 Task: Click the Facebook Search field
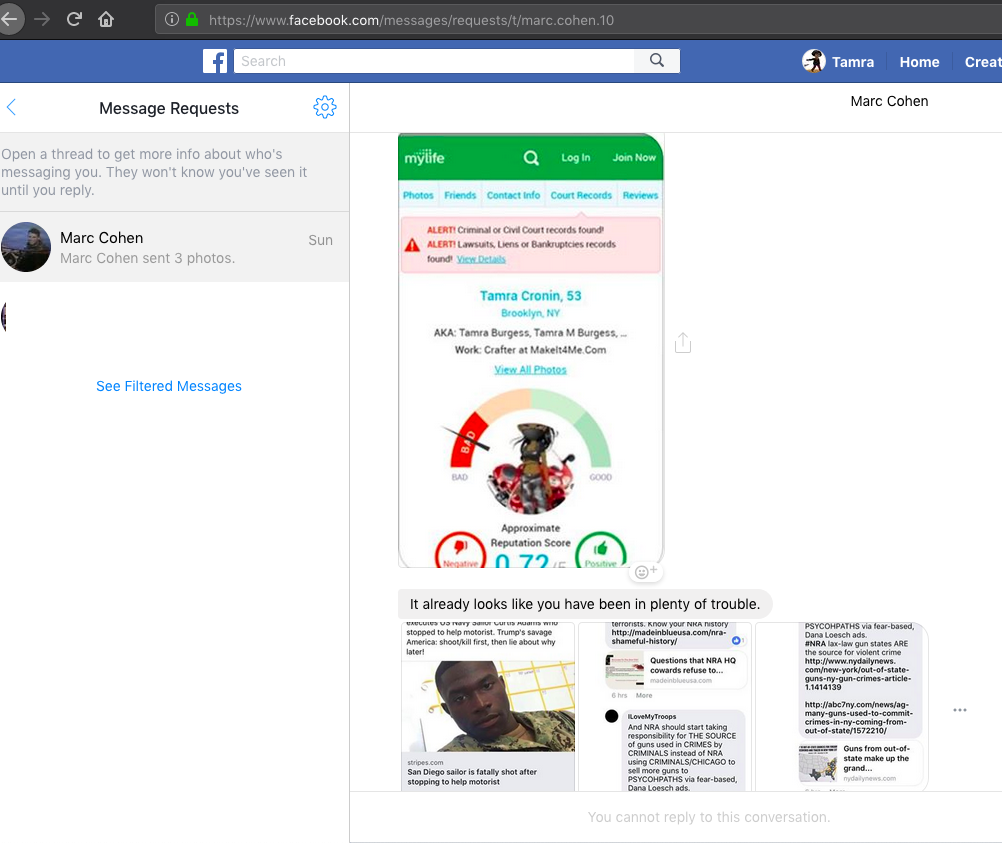coord(434,61)
